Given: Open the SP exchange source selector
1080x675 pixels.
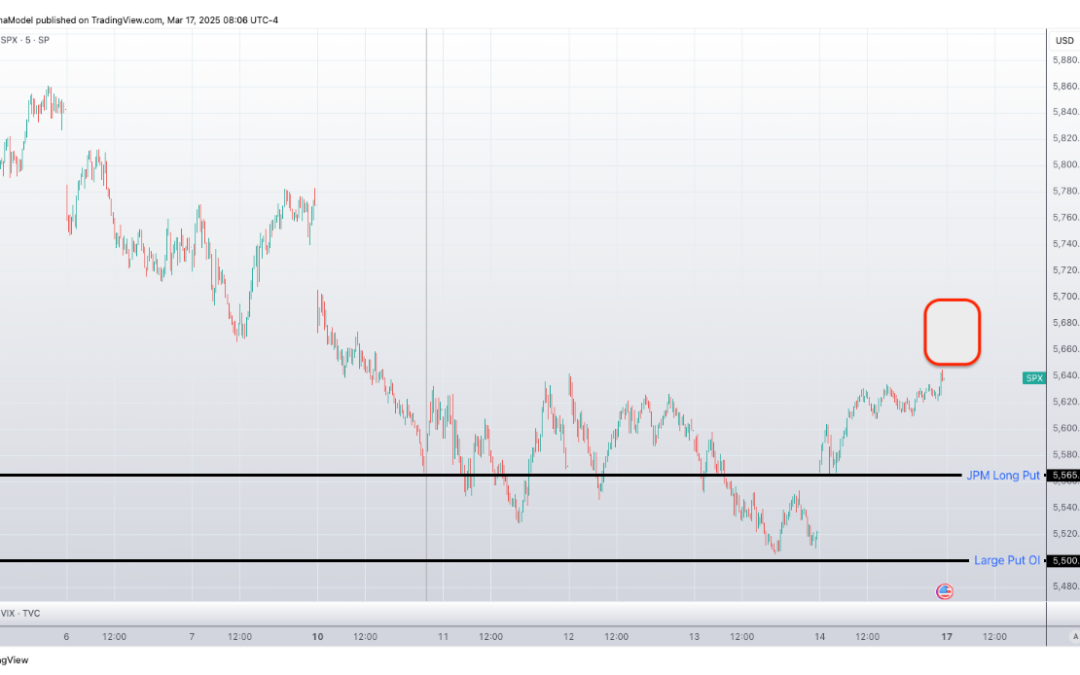Looking at the screenshot, I should (x=42, y=39).
